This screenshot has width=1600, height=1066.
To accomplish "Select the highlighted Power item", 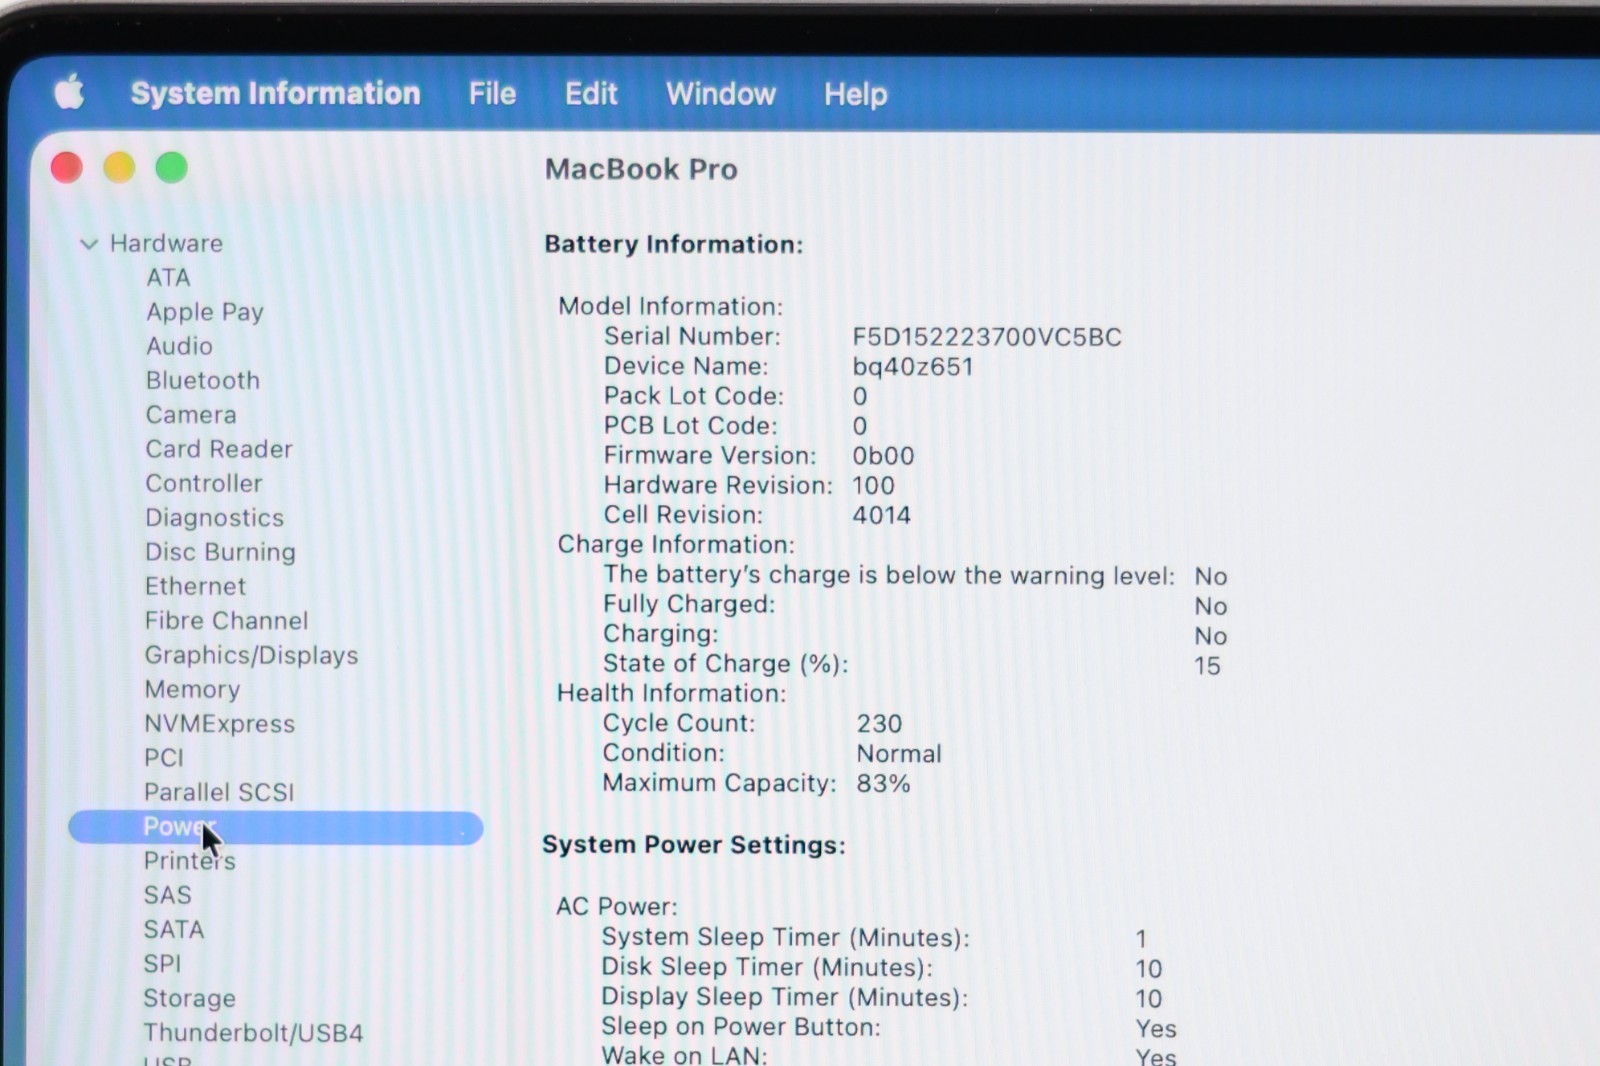I will point(275,827).
